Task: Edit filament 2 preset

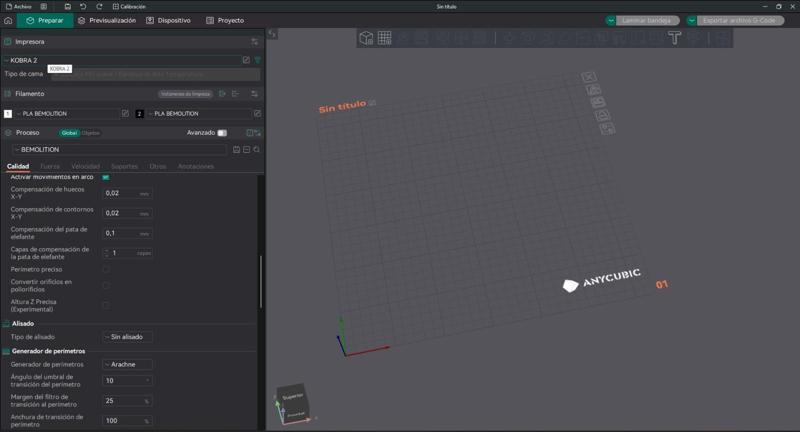Action: tap(257, 113)
